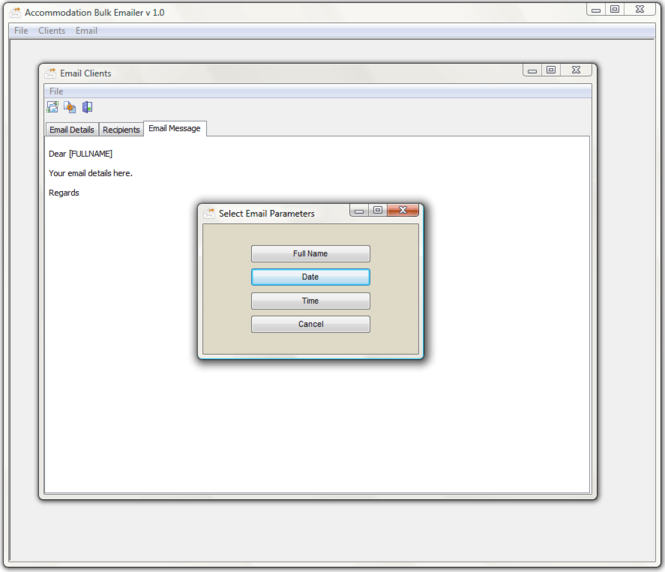Click the 'Dear [FULLNAME]' line
Viewport: 665px width, 572px height.
point(81,153)
